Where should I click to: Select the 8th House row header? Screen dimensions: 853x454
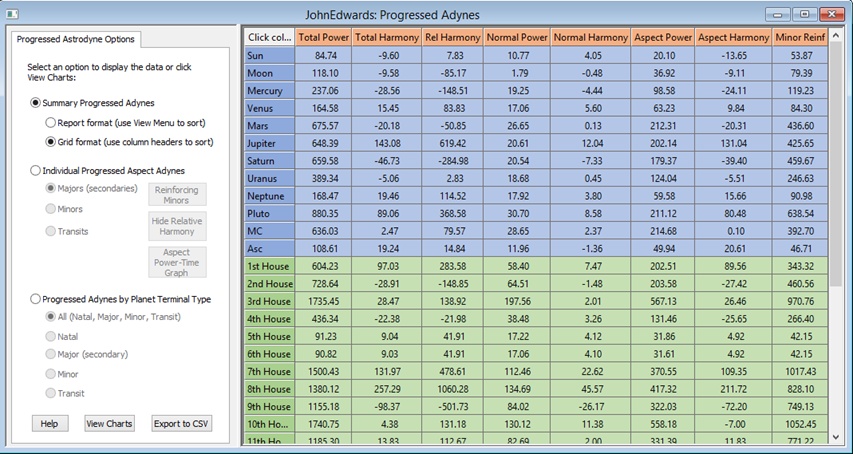point(270,389)
